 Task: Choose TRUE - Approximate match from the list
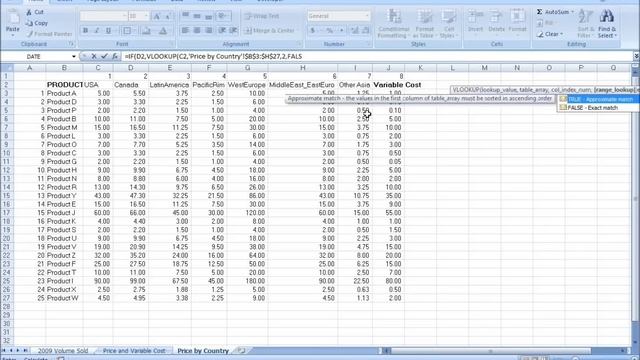pos(598,99)
